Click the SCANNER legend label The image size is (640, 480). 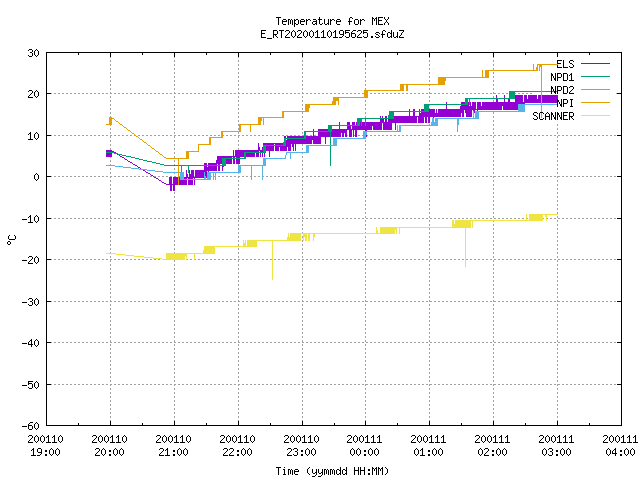coord(553,116)
